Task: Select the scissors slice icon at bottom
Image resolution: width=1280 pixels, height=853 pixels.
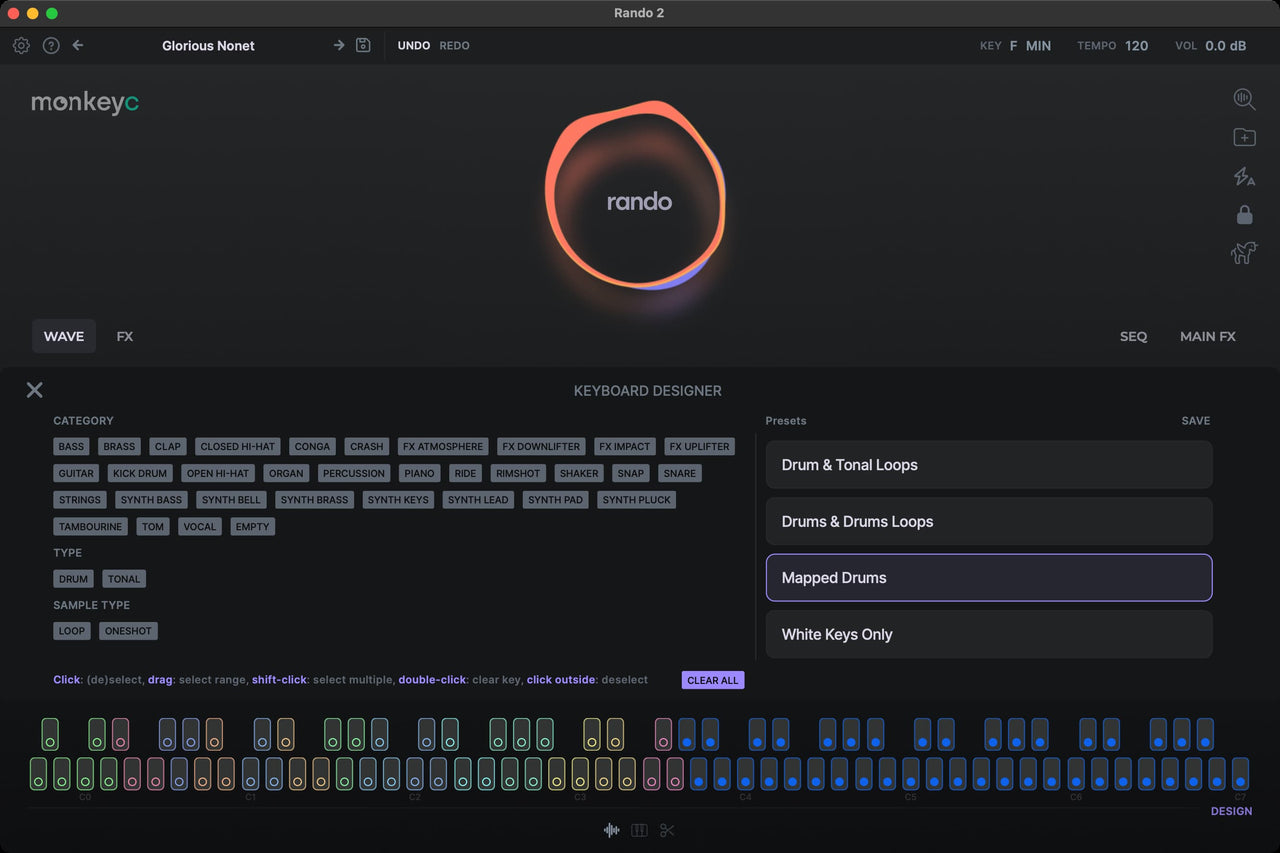Action: pyautogui.click(x=668, y=830)
